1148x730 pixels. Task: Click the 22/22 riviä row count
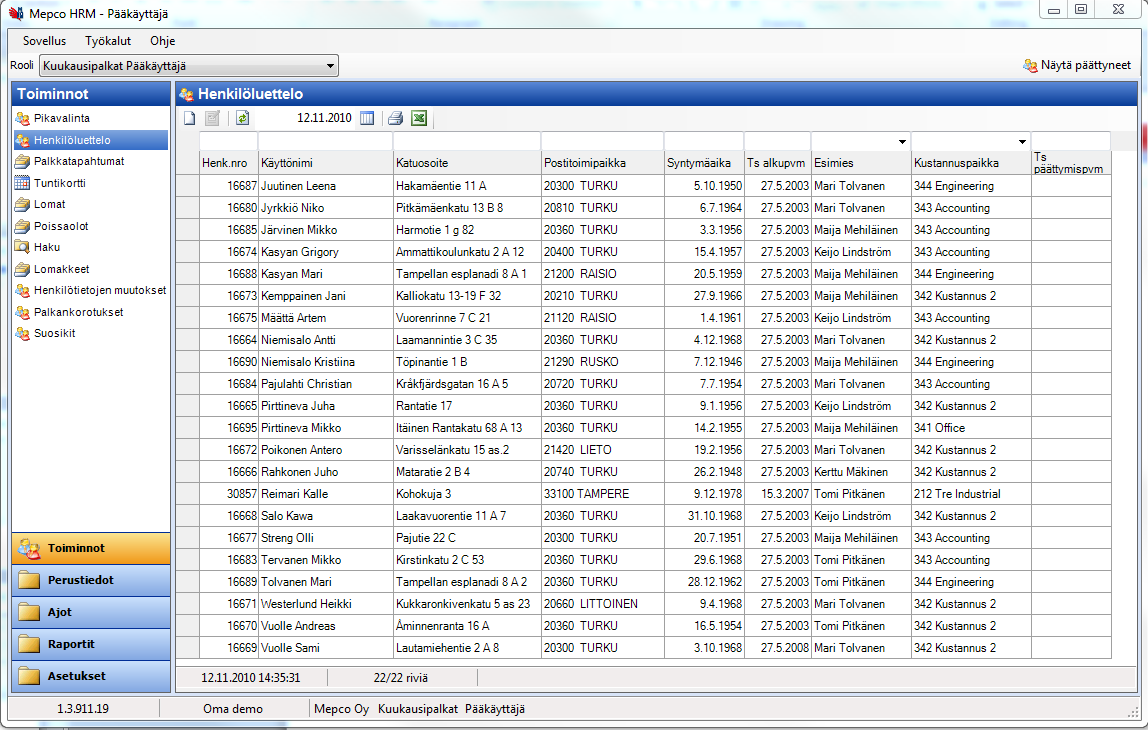click(400, 678)
